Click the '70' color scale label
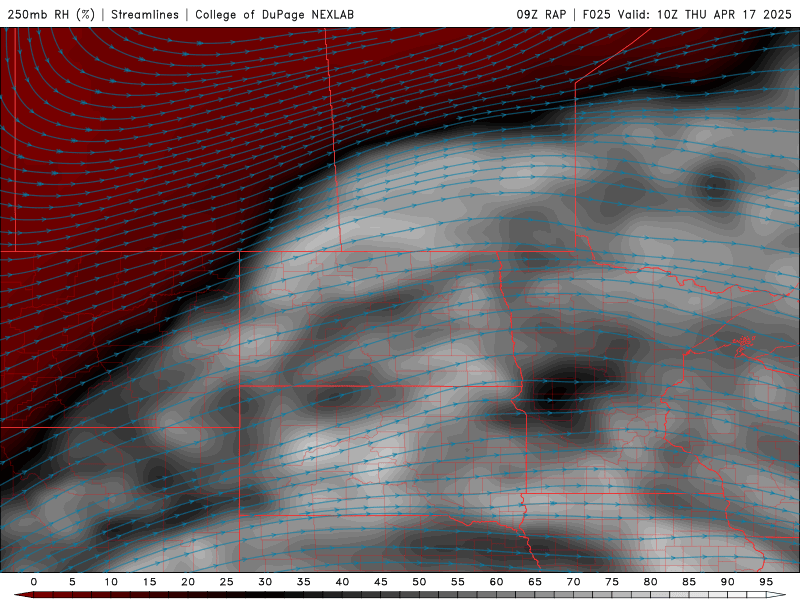800x600 pixels. tap(573, 582)
